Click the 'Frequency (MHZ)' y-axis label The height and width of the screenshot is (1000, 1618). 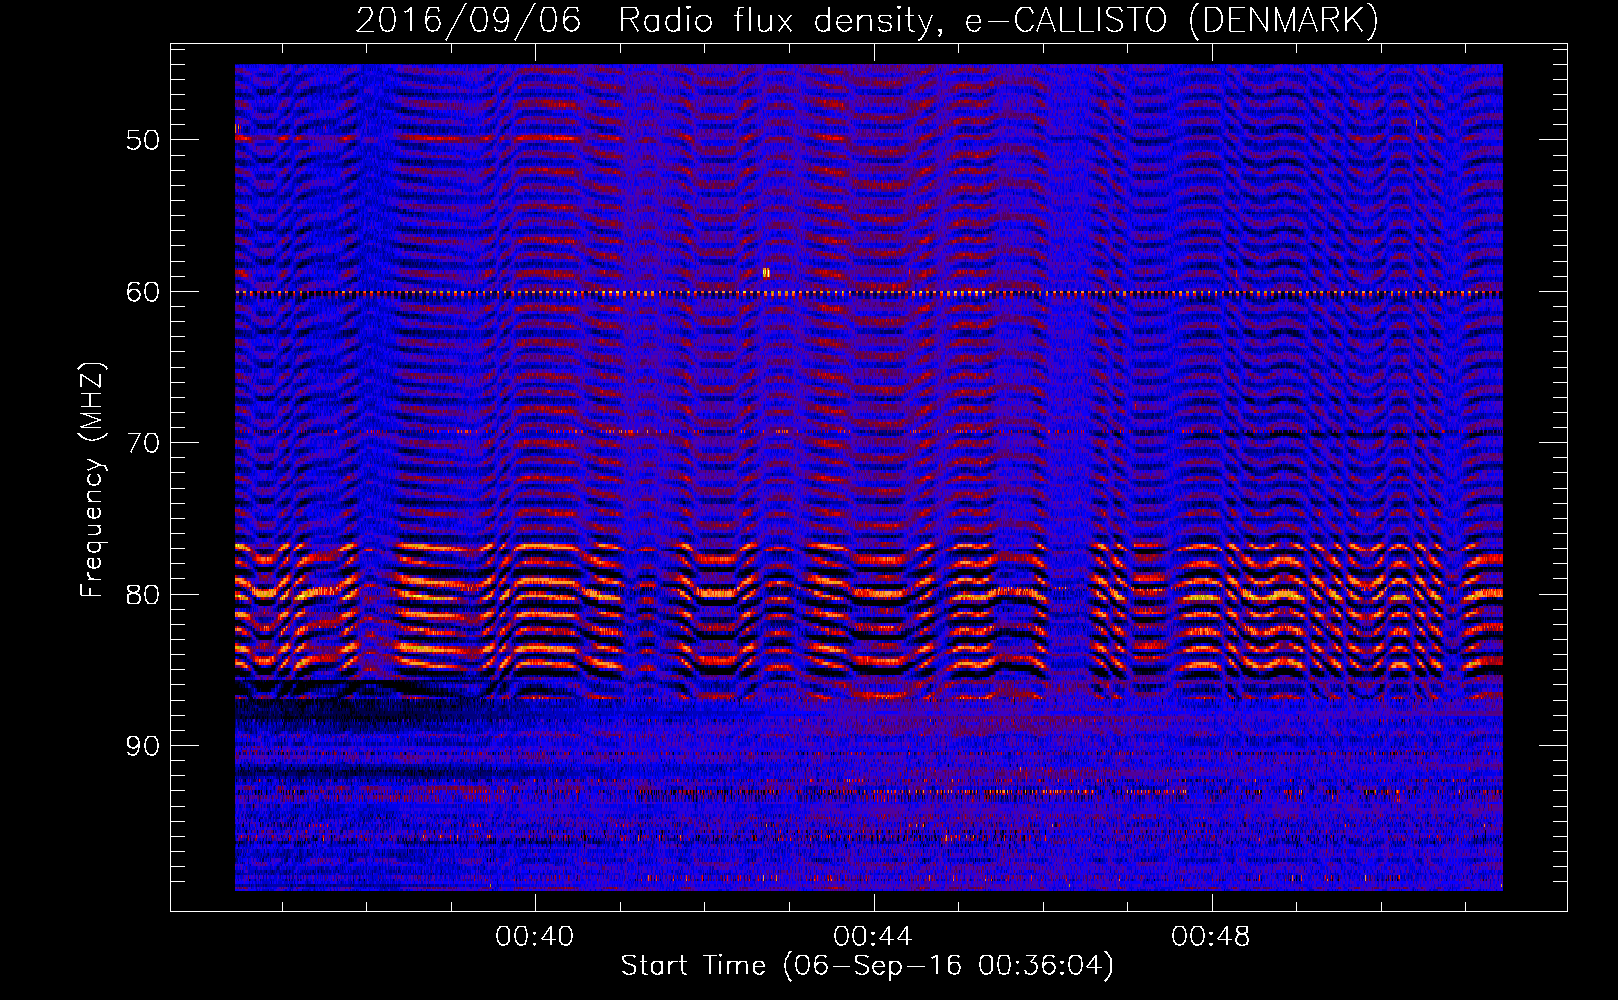coord(92,481)
